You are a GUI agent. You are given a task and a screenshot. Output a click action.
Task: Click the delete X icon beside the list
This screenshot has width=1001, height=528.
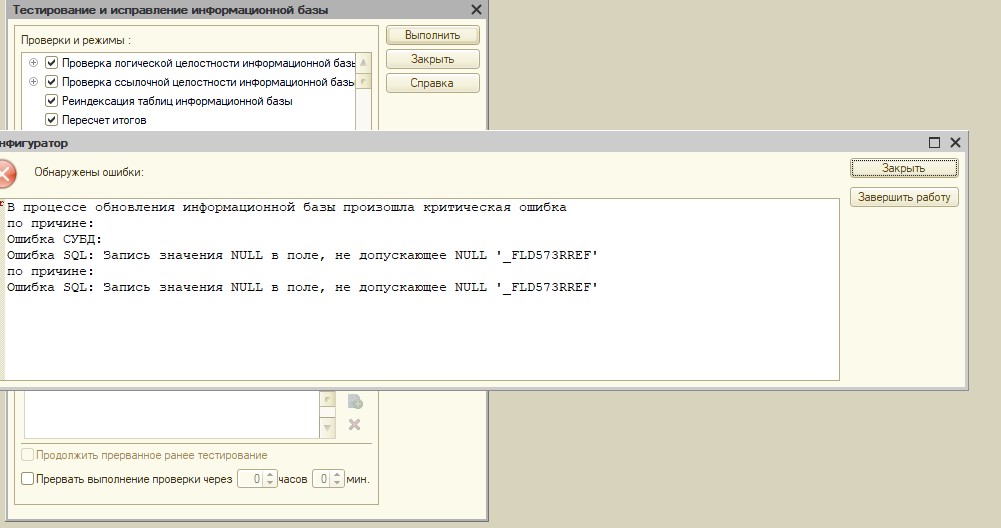click(354, 425)
